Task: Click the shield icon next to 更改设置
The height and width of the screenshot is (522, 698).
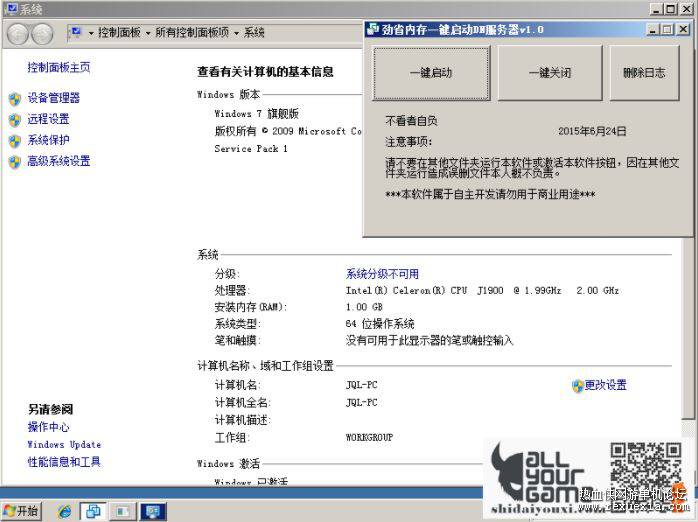Action: pyautogui.click(x=577, y=386)
